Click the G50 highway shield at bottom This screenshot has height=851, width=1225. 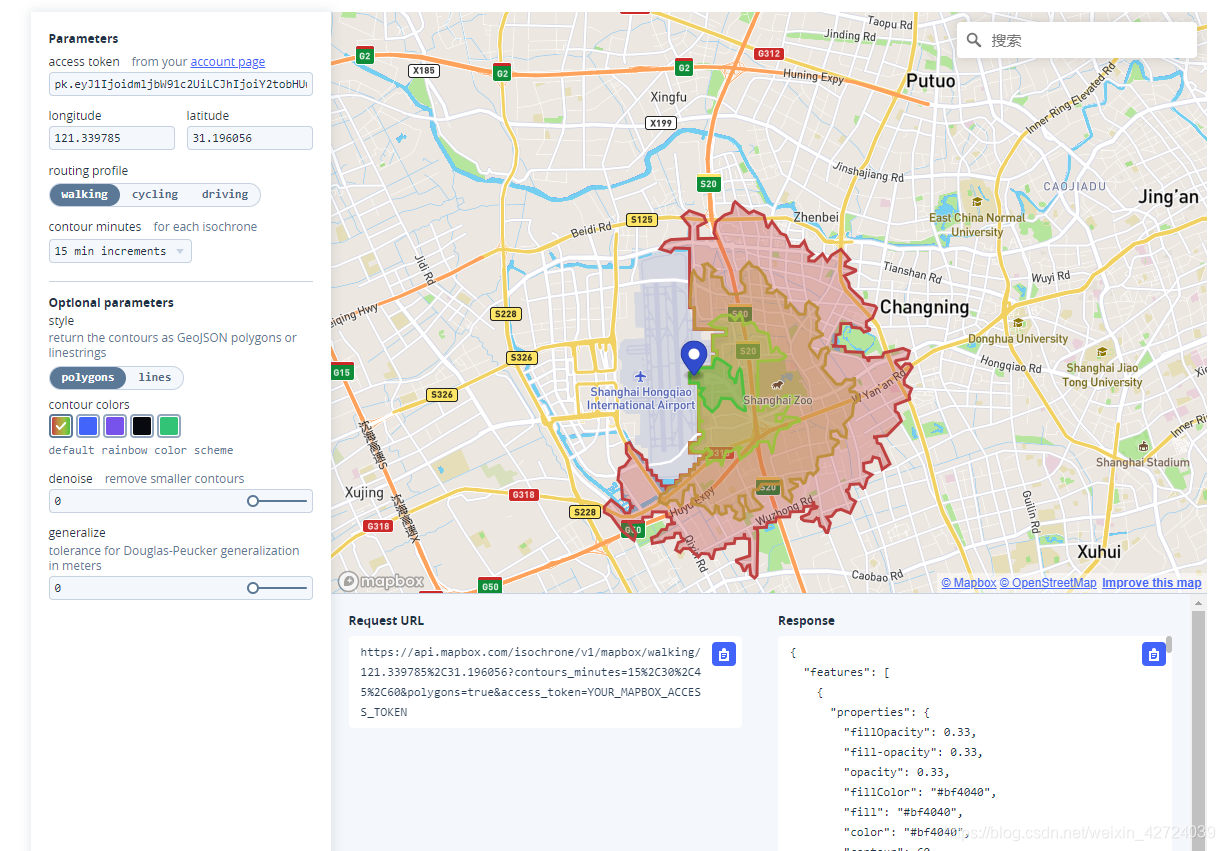tap(489, 586)
